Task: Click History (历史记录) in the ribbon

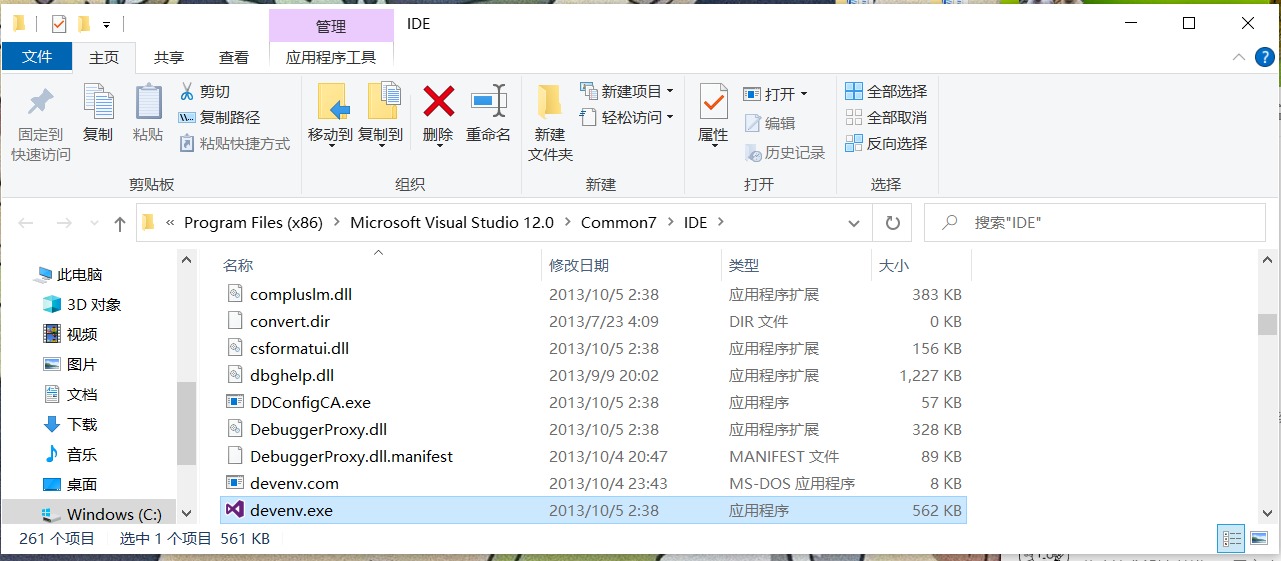Action: pos(785,152)
